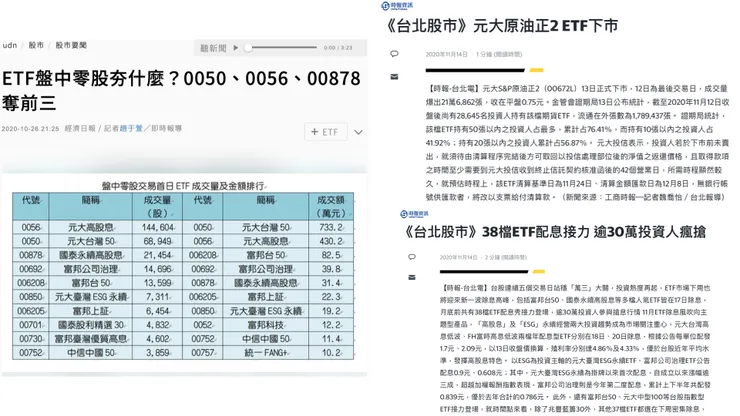
Task: Click amount cell 10.2
Action: (x=331, y=353)
